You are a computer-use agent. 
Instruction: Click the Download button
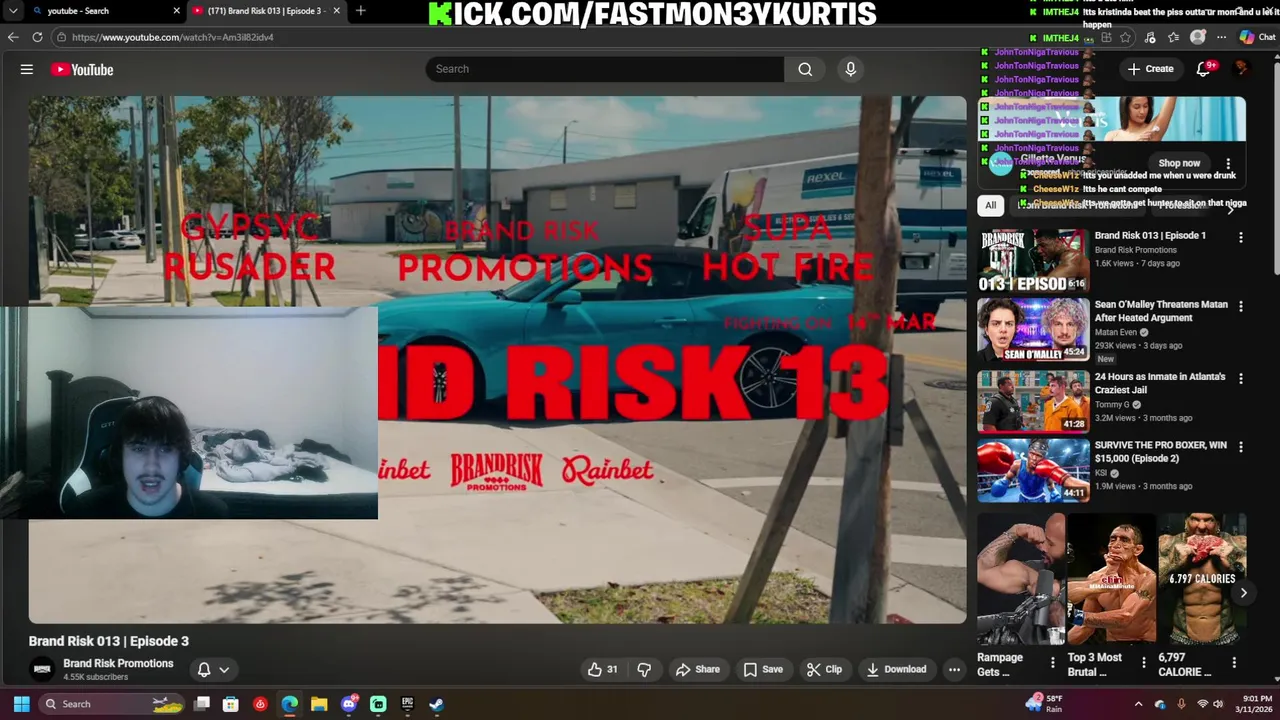click(x=896, y=669)
